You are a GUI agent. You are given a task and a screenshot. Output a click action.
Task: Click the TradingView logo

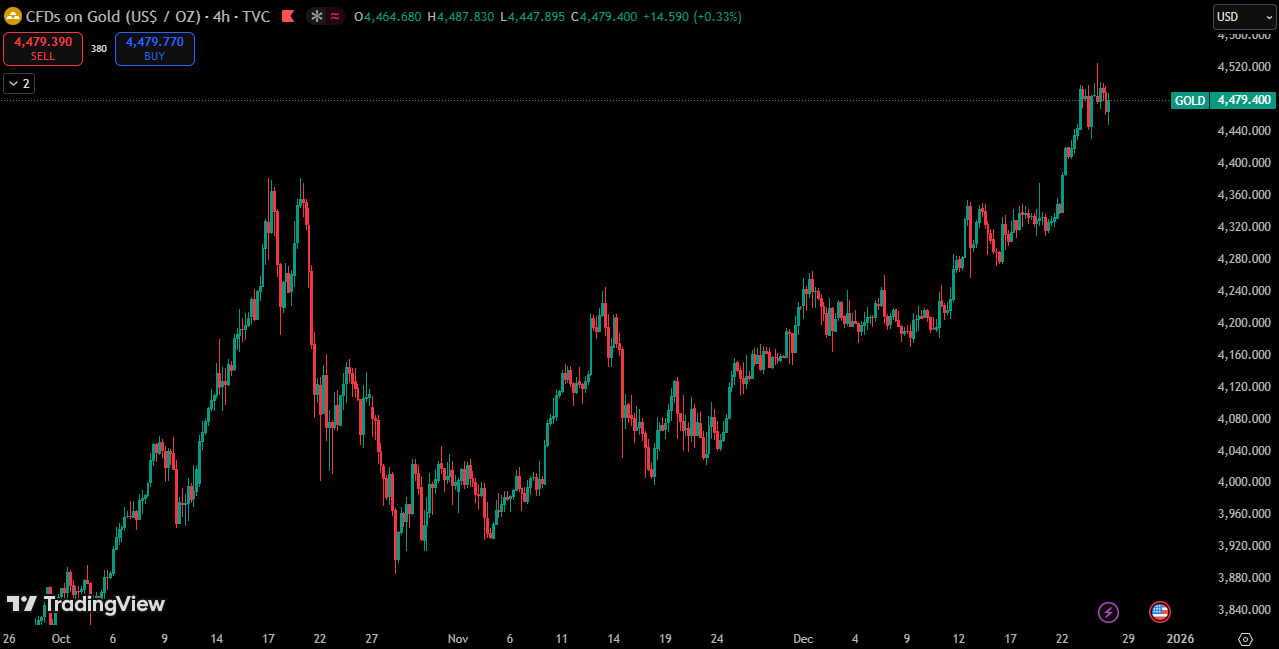click(x=86, y=604)
